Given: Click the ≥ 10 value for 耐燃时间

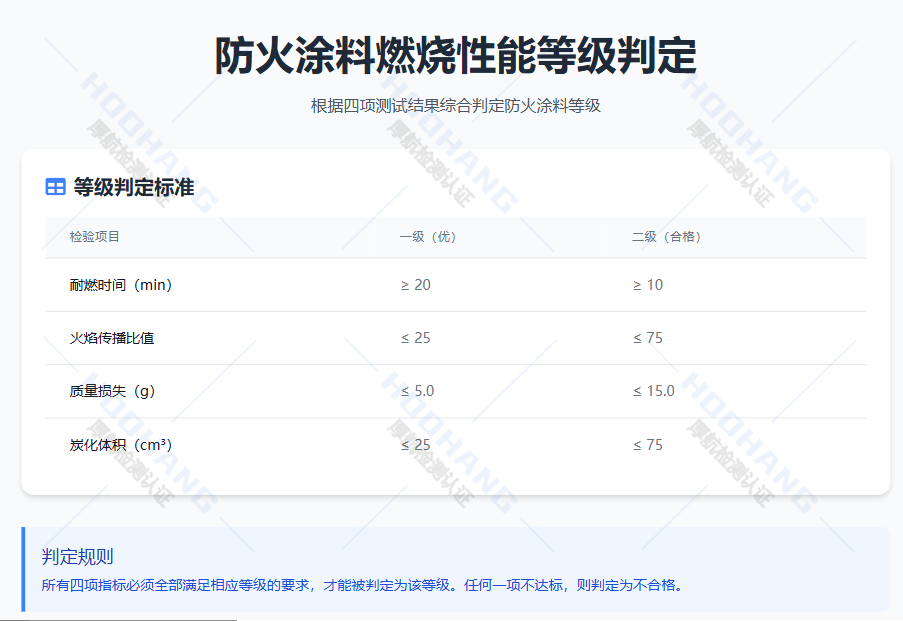Looking at the screenshot, I should click(648, 285).
